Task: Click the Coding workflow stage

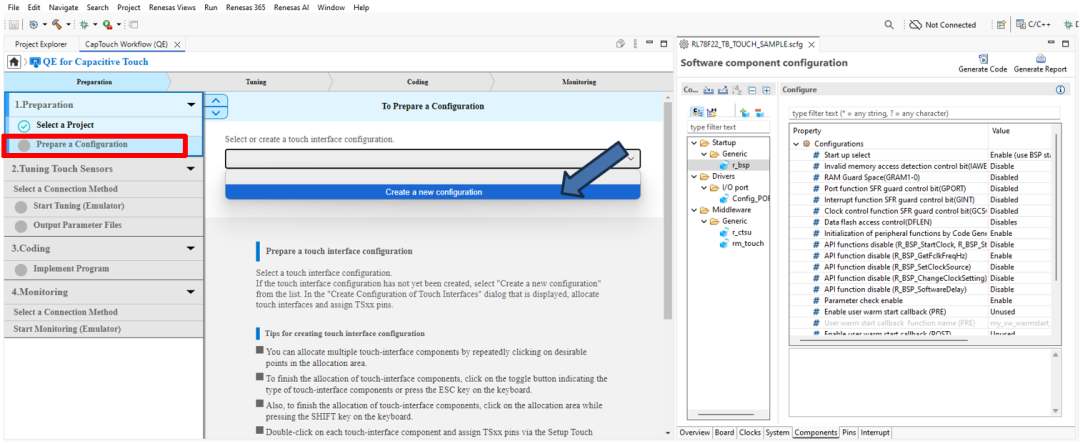Action: point(417,82)
